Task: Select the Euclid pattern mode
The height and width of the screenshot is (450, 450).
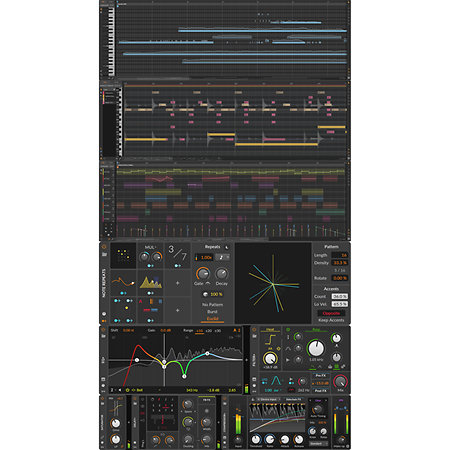Action: click(212, 319)
